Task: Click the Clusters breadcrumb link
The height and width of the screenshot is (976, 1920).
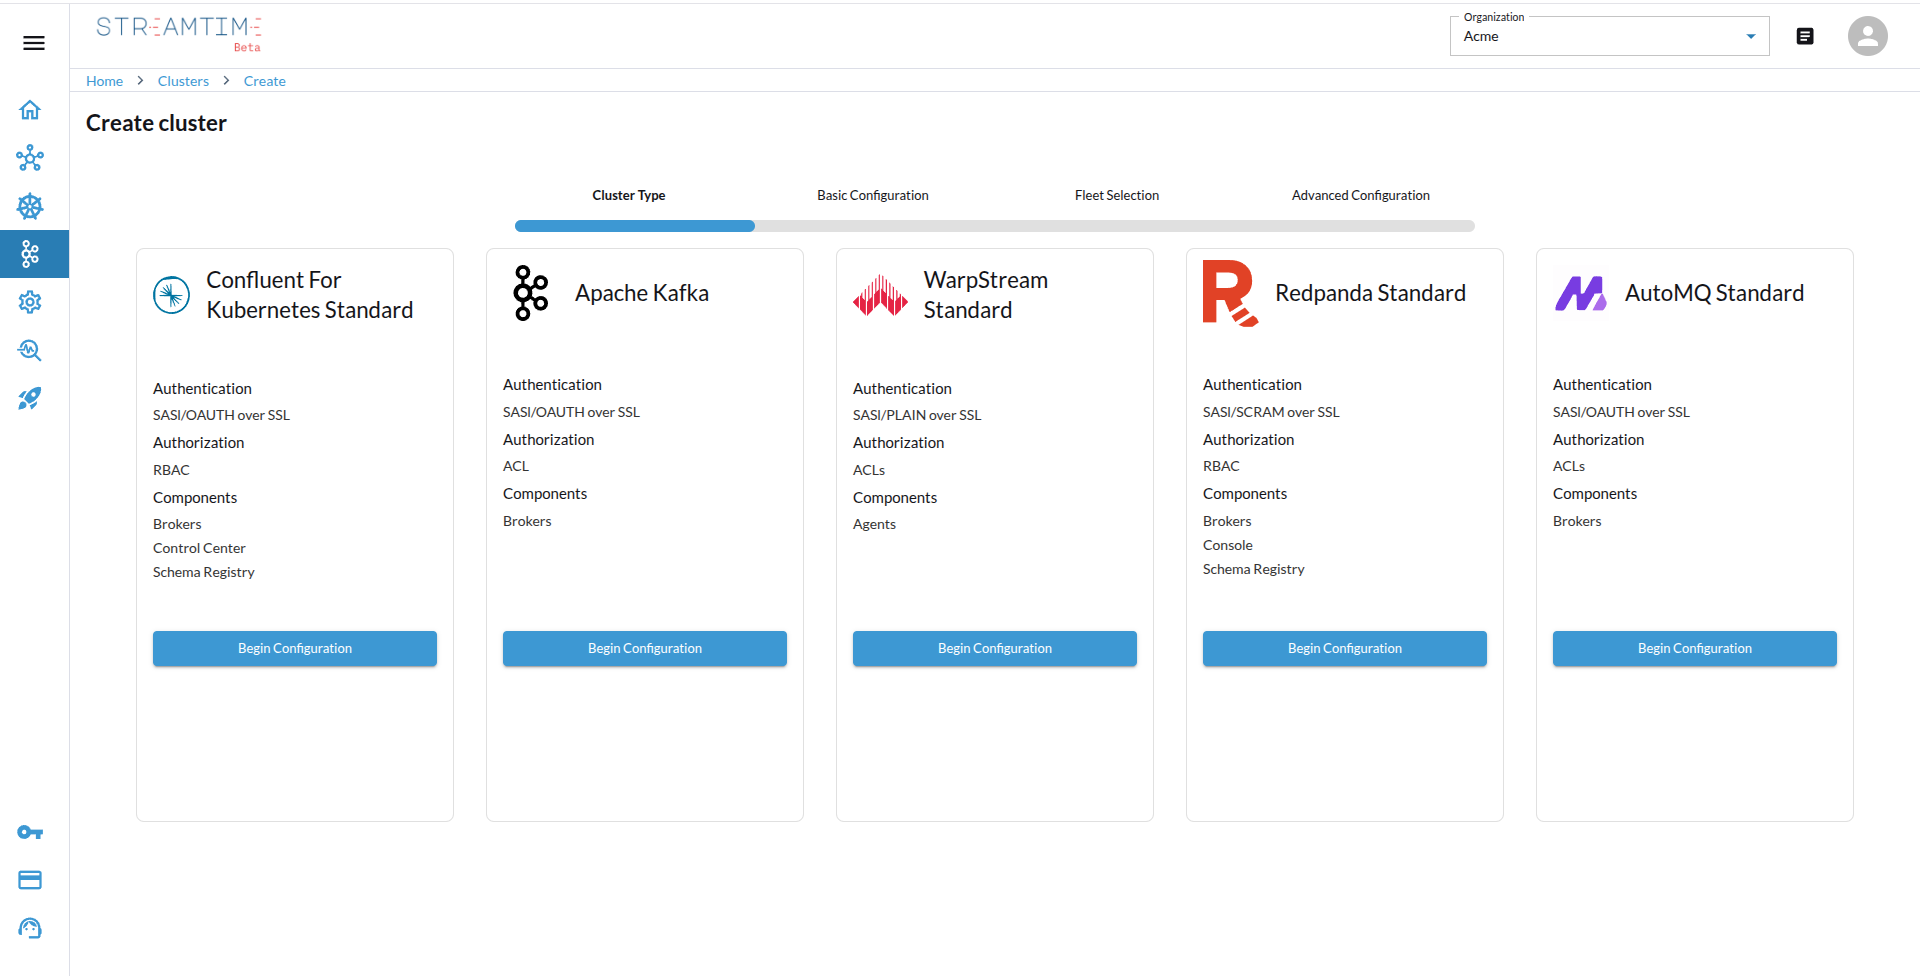Action: tap(183, 81)
